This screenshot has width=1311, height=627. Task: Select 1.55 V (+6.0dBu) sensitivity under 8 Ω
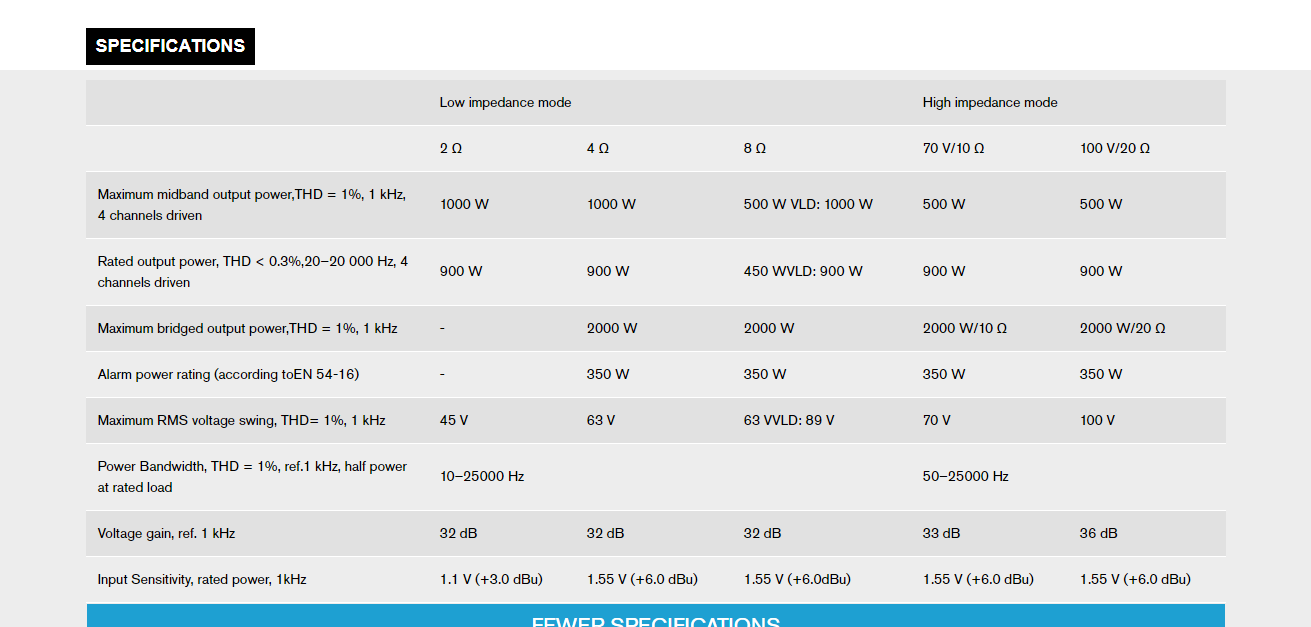point(797,580)
